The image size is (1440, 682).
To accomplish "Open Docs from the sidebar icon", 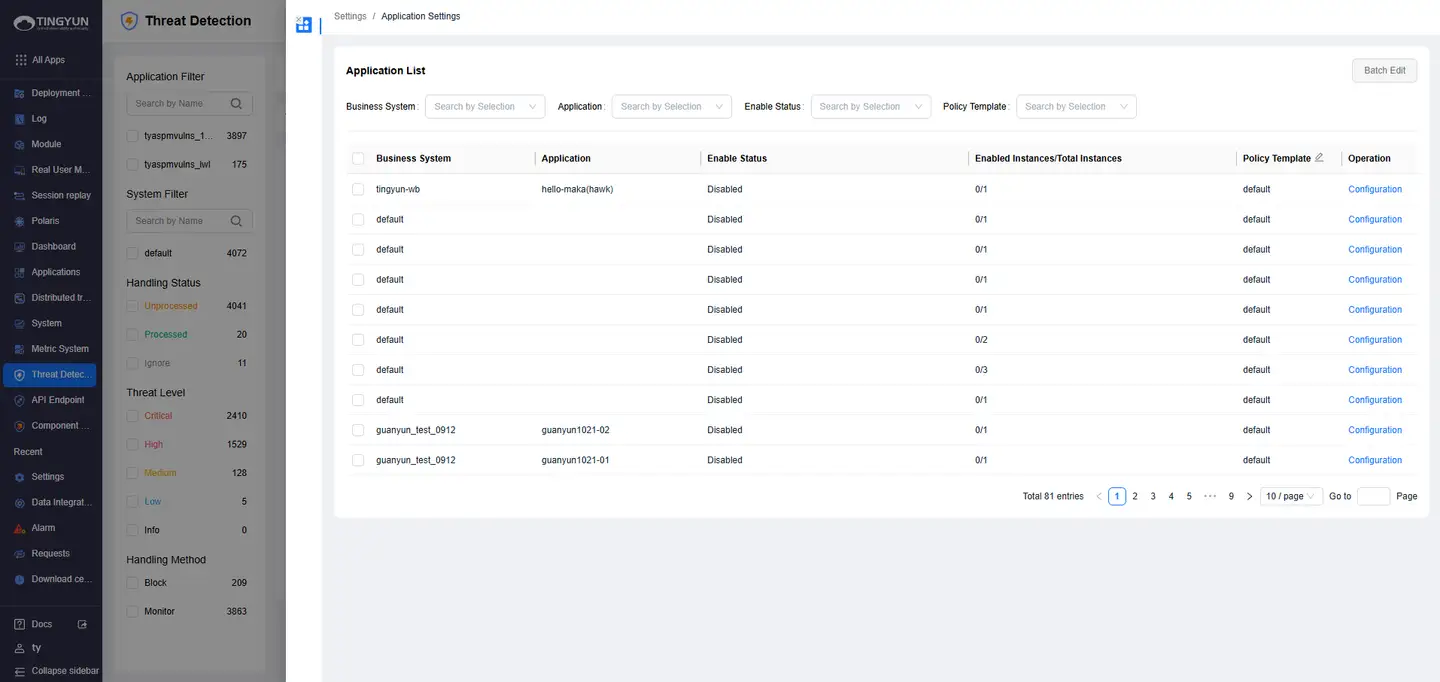I will tap(20, 624).
